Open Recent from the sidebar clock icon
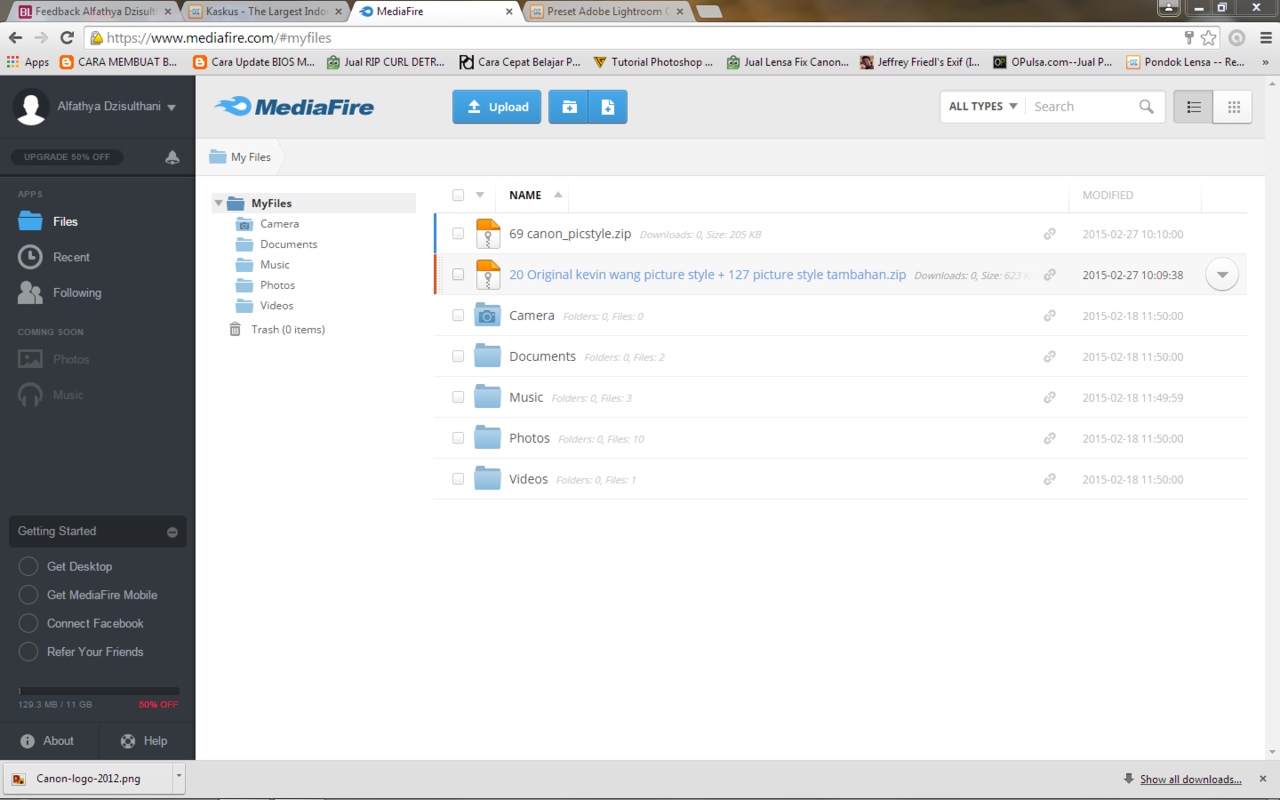This screenshot has width=1280, height=800. [30, 257]
